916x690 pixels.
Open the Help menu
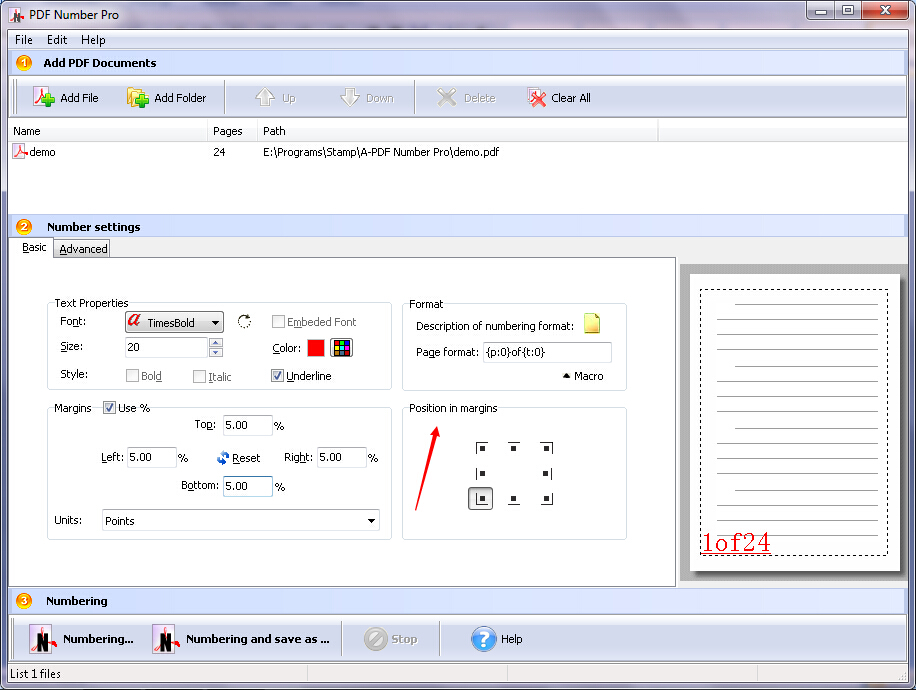(x=93, y=40)
